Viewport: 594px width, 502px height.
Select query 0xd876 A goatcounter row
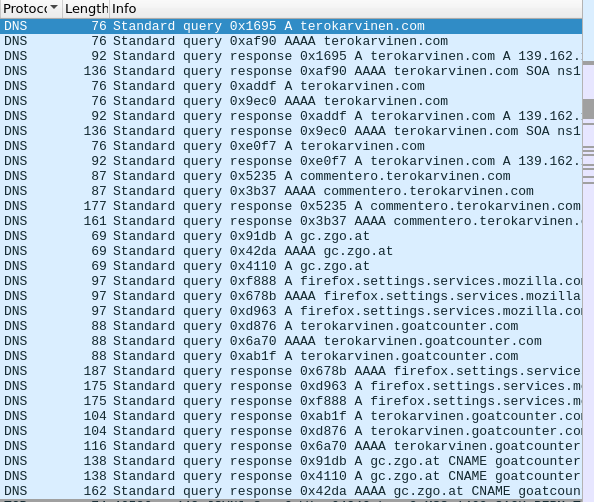coord(291,326)
